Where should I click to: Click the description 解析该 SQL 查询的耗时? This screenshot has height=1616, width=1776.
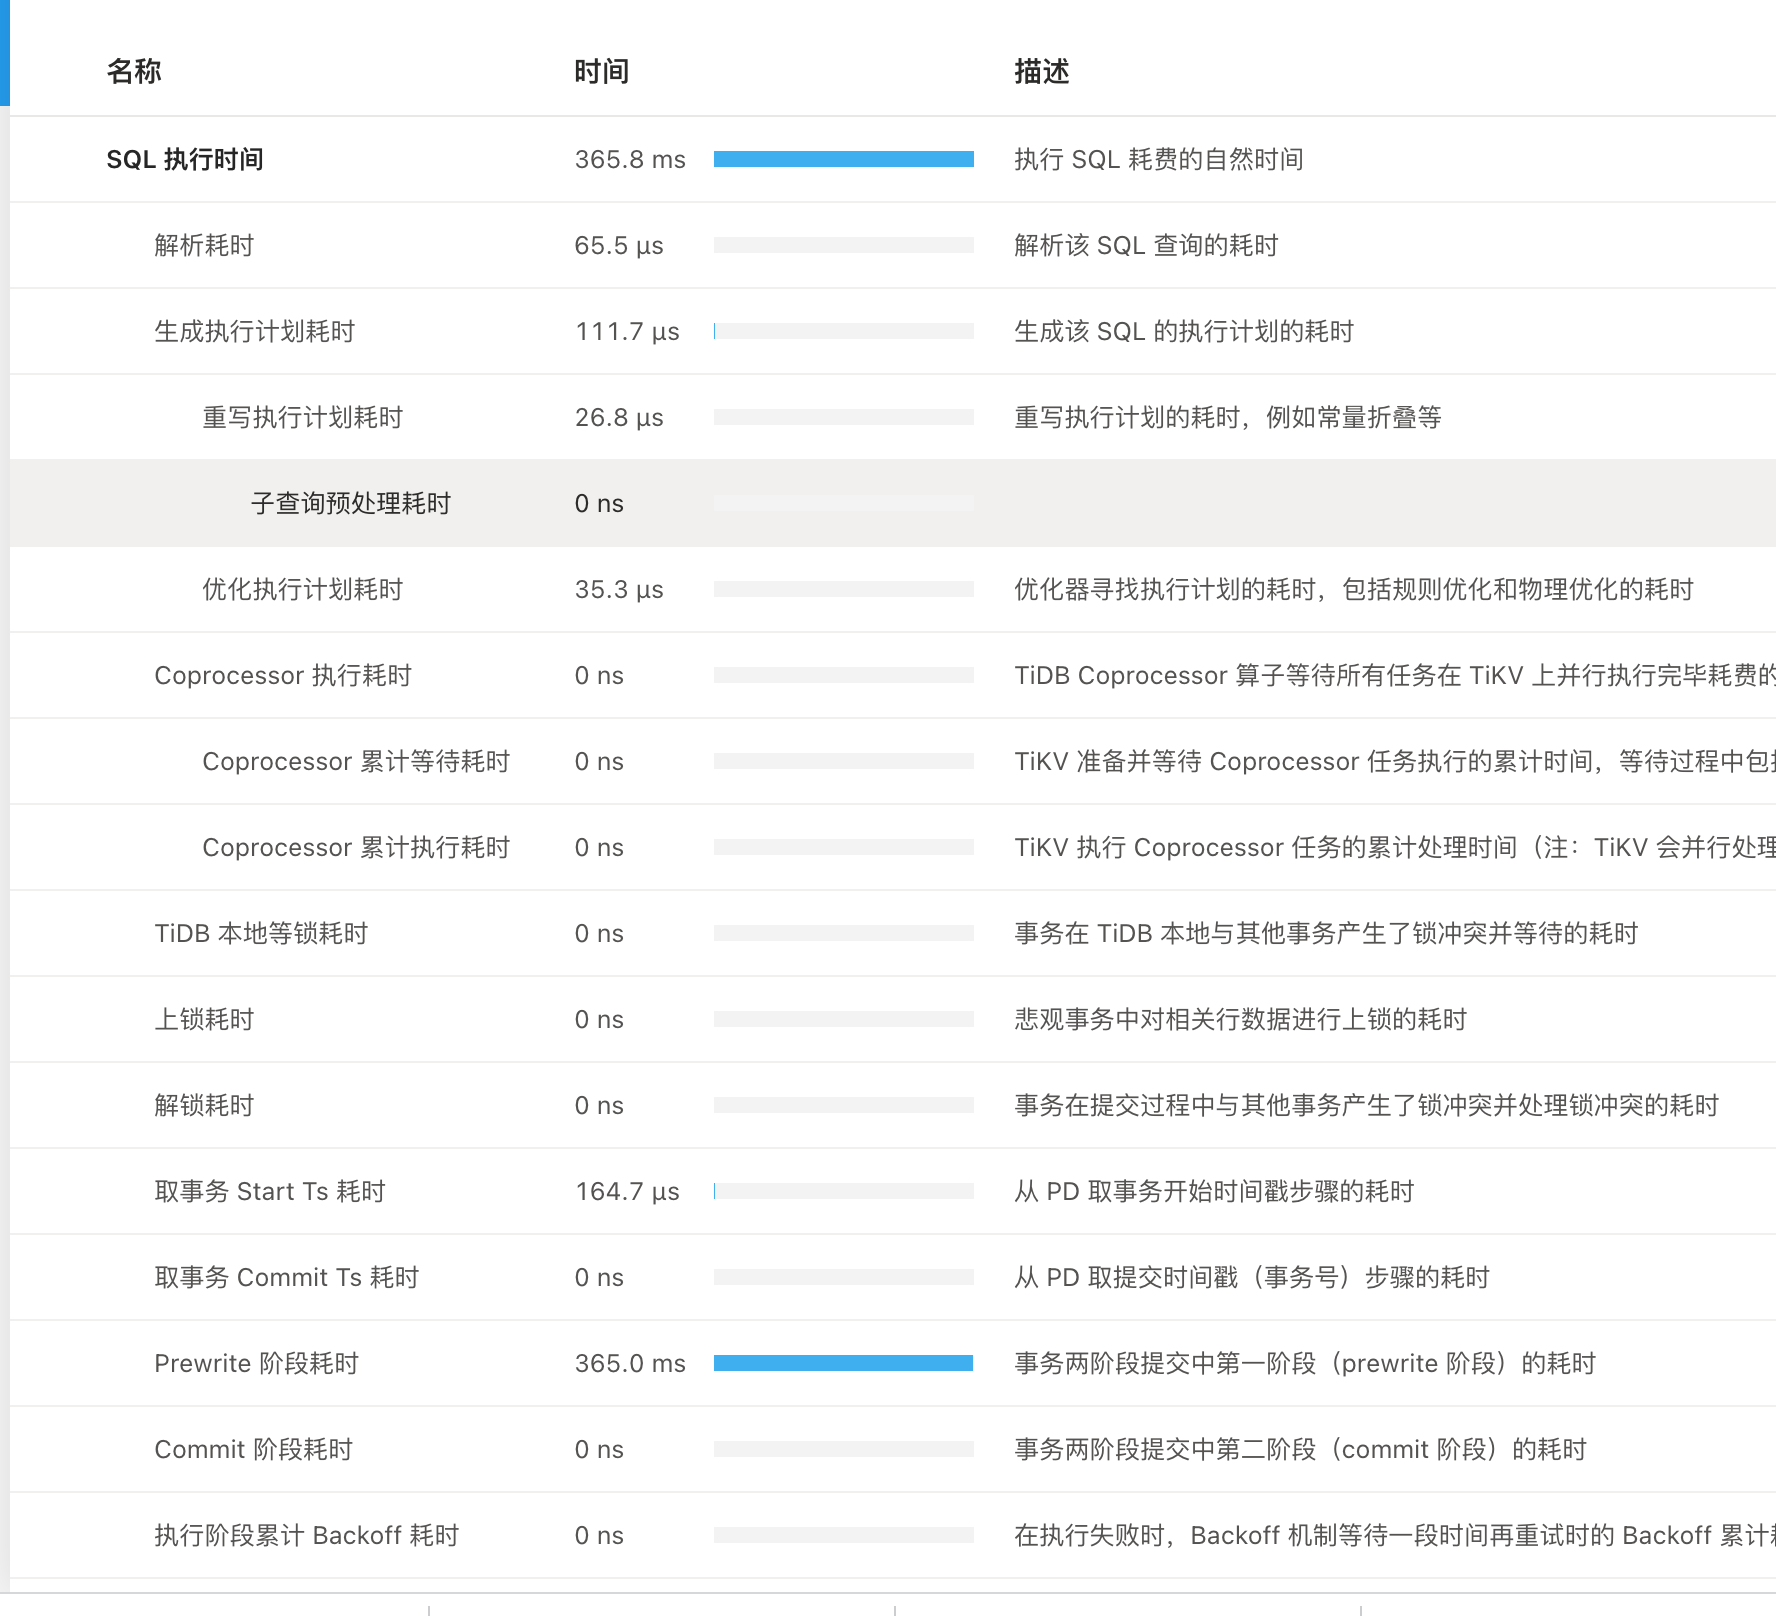click(x=1146, y=246)
